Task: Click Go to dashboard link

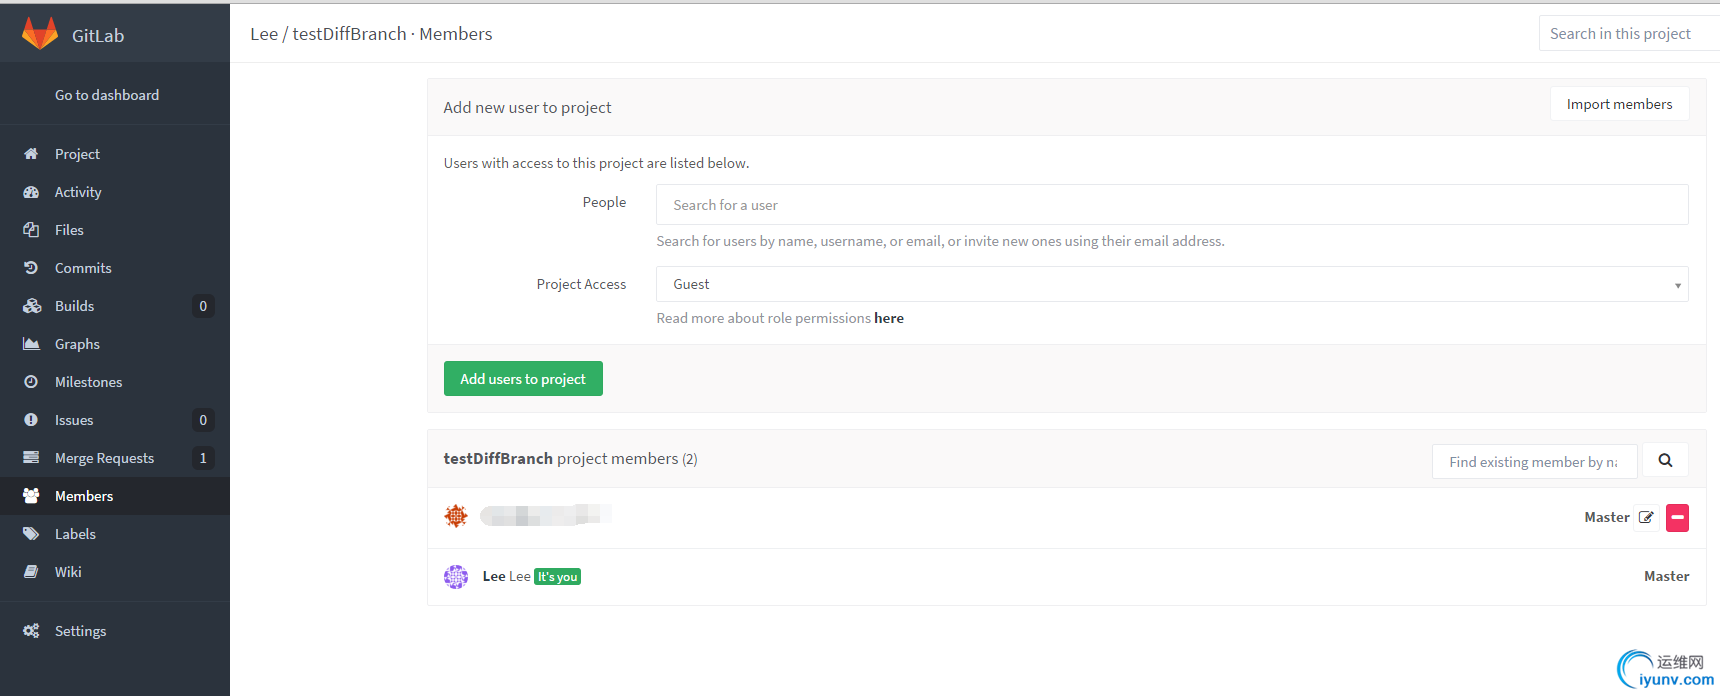Action: [x=107, y=95]
